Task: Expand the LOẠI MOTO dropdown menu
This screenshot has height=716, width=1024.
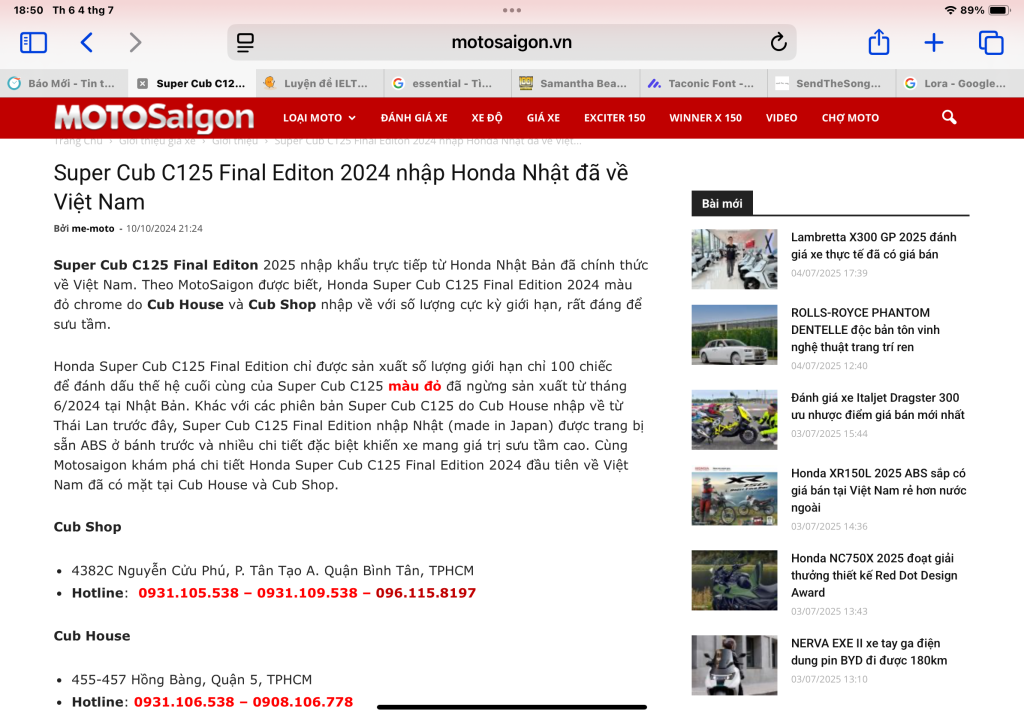Action: (319, 118)
